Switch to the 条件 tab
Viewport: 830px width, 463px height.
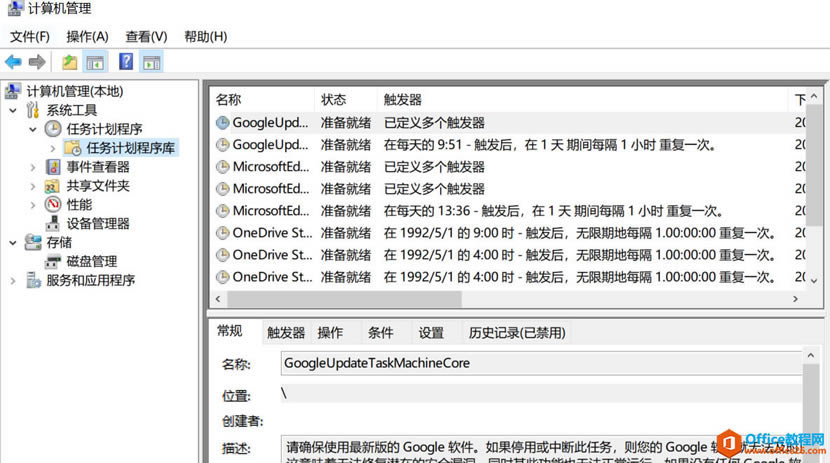tap(381, 333)
